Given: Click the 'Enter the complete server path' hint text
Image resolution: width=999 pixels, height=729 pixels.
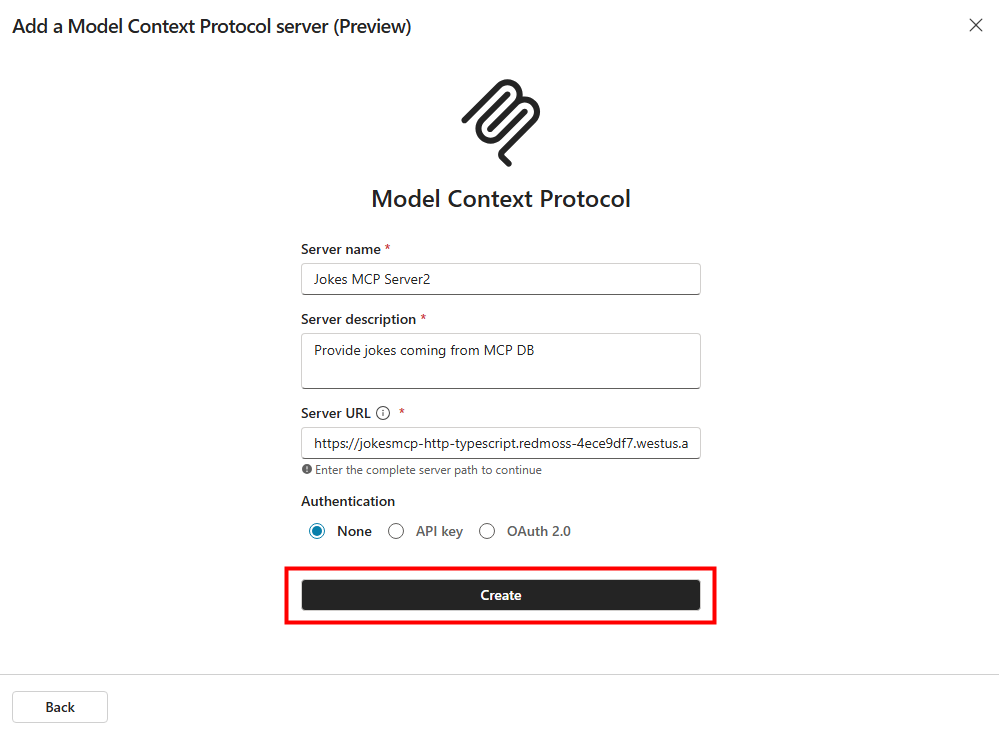Looking at the screenshot, I should [x=428, y=470].
